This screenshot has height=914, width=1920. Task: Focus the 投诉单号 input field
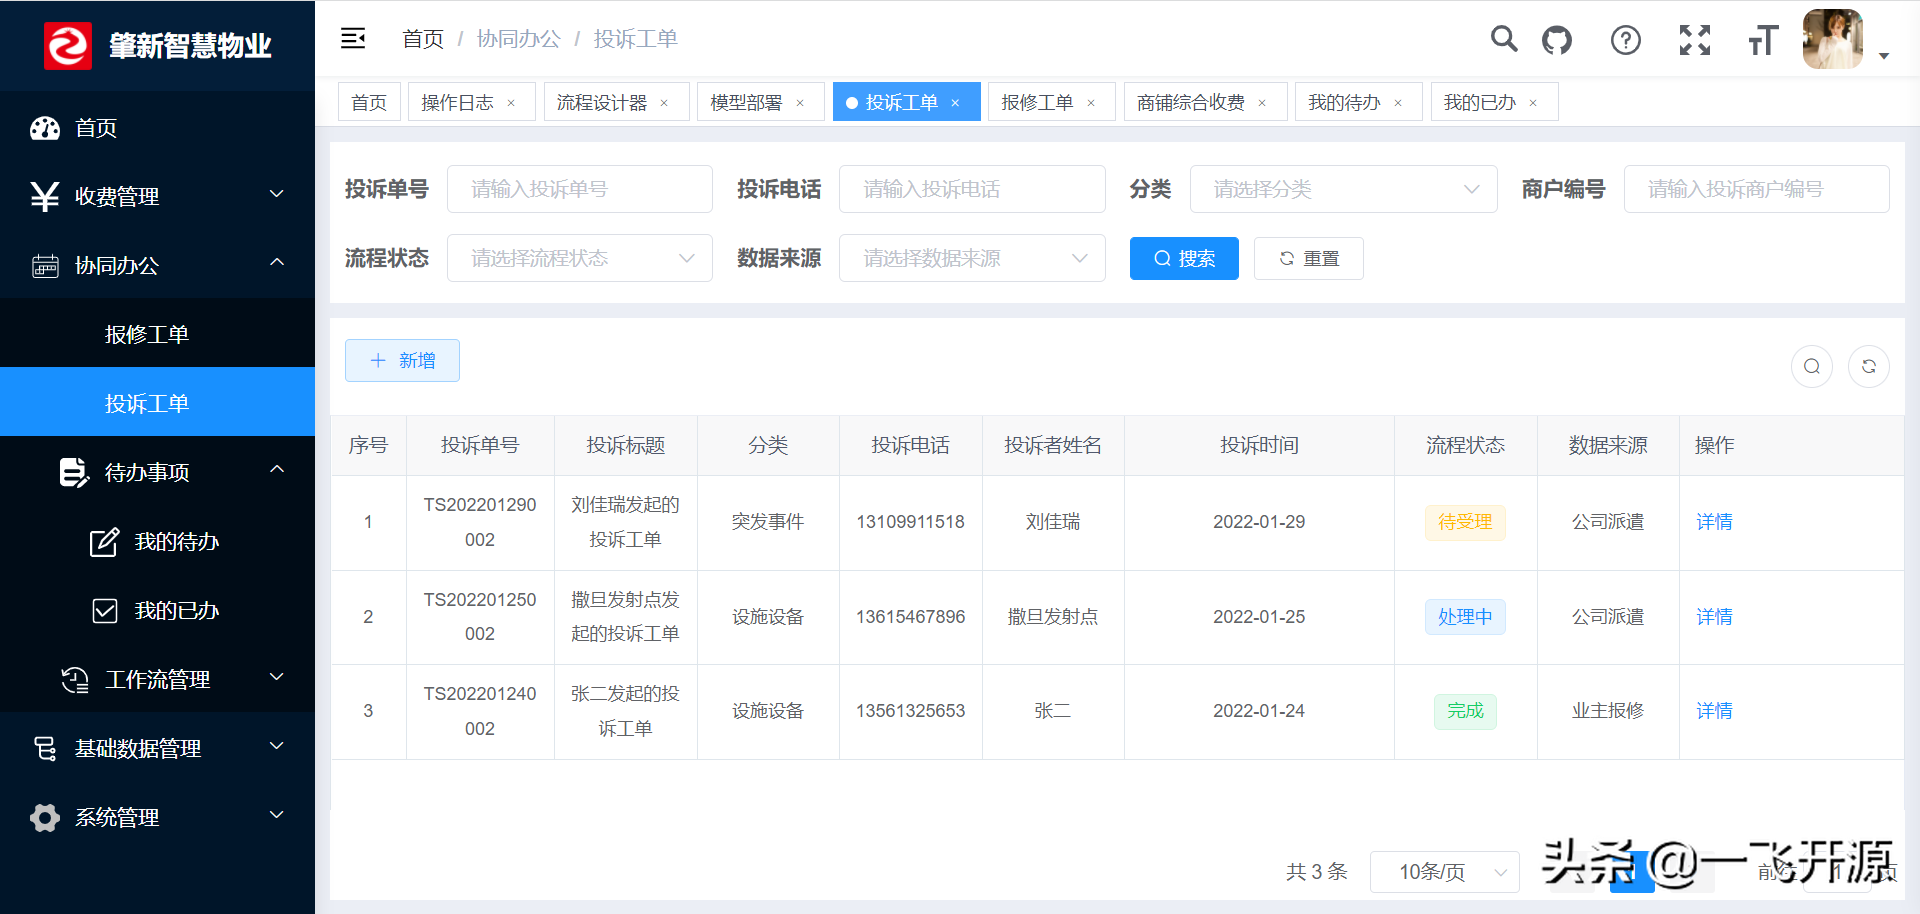[x=579, y=189]
